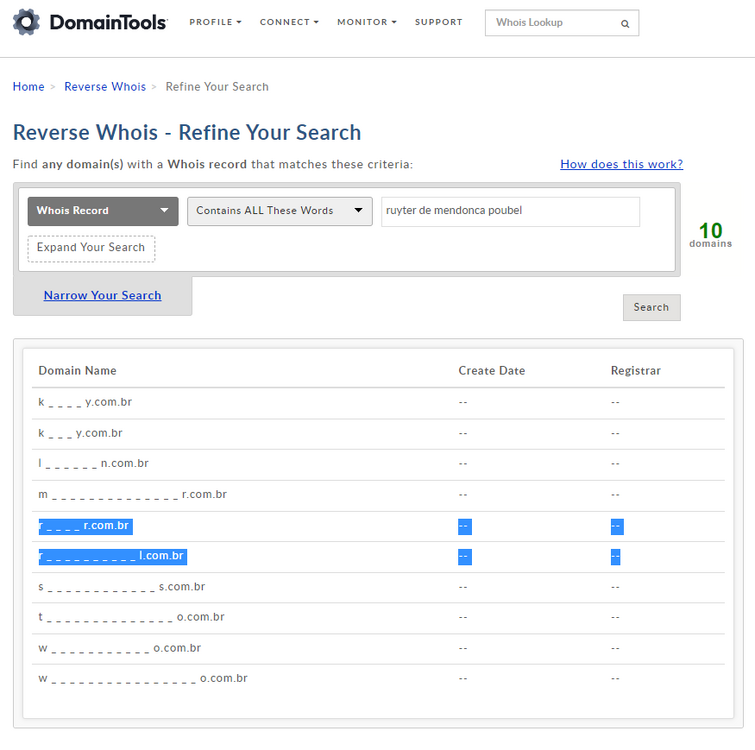Focus the Whois Lookup search box
This screenshot has width=755, height=750.
point(561,23)
